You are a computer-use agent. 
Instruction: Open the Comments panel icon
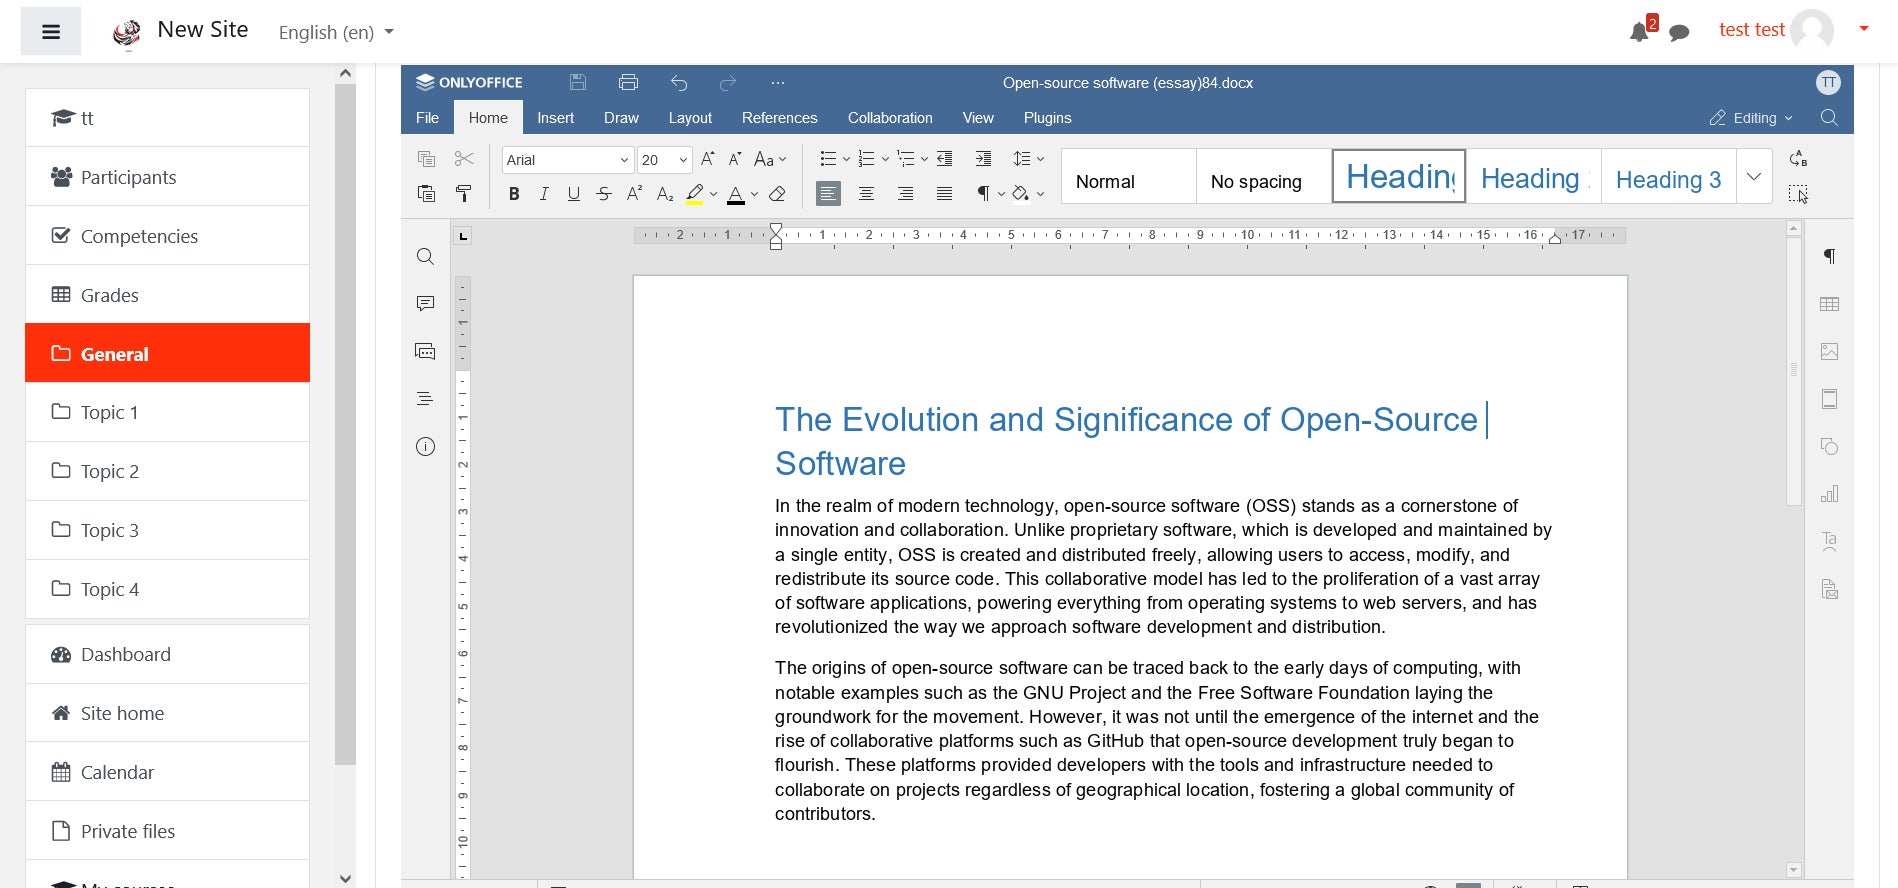[x=425, y=303]
